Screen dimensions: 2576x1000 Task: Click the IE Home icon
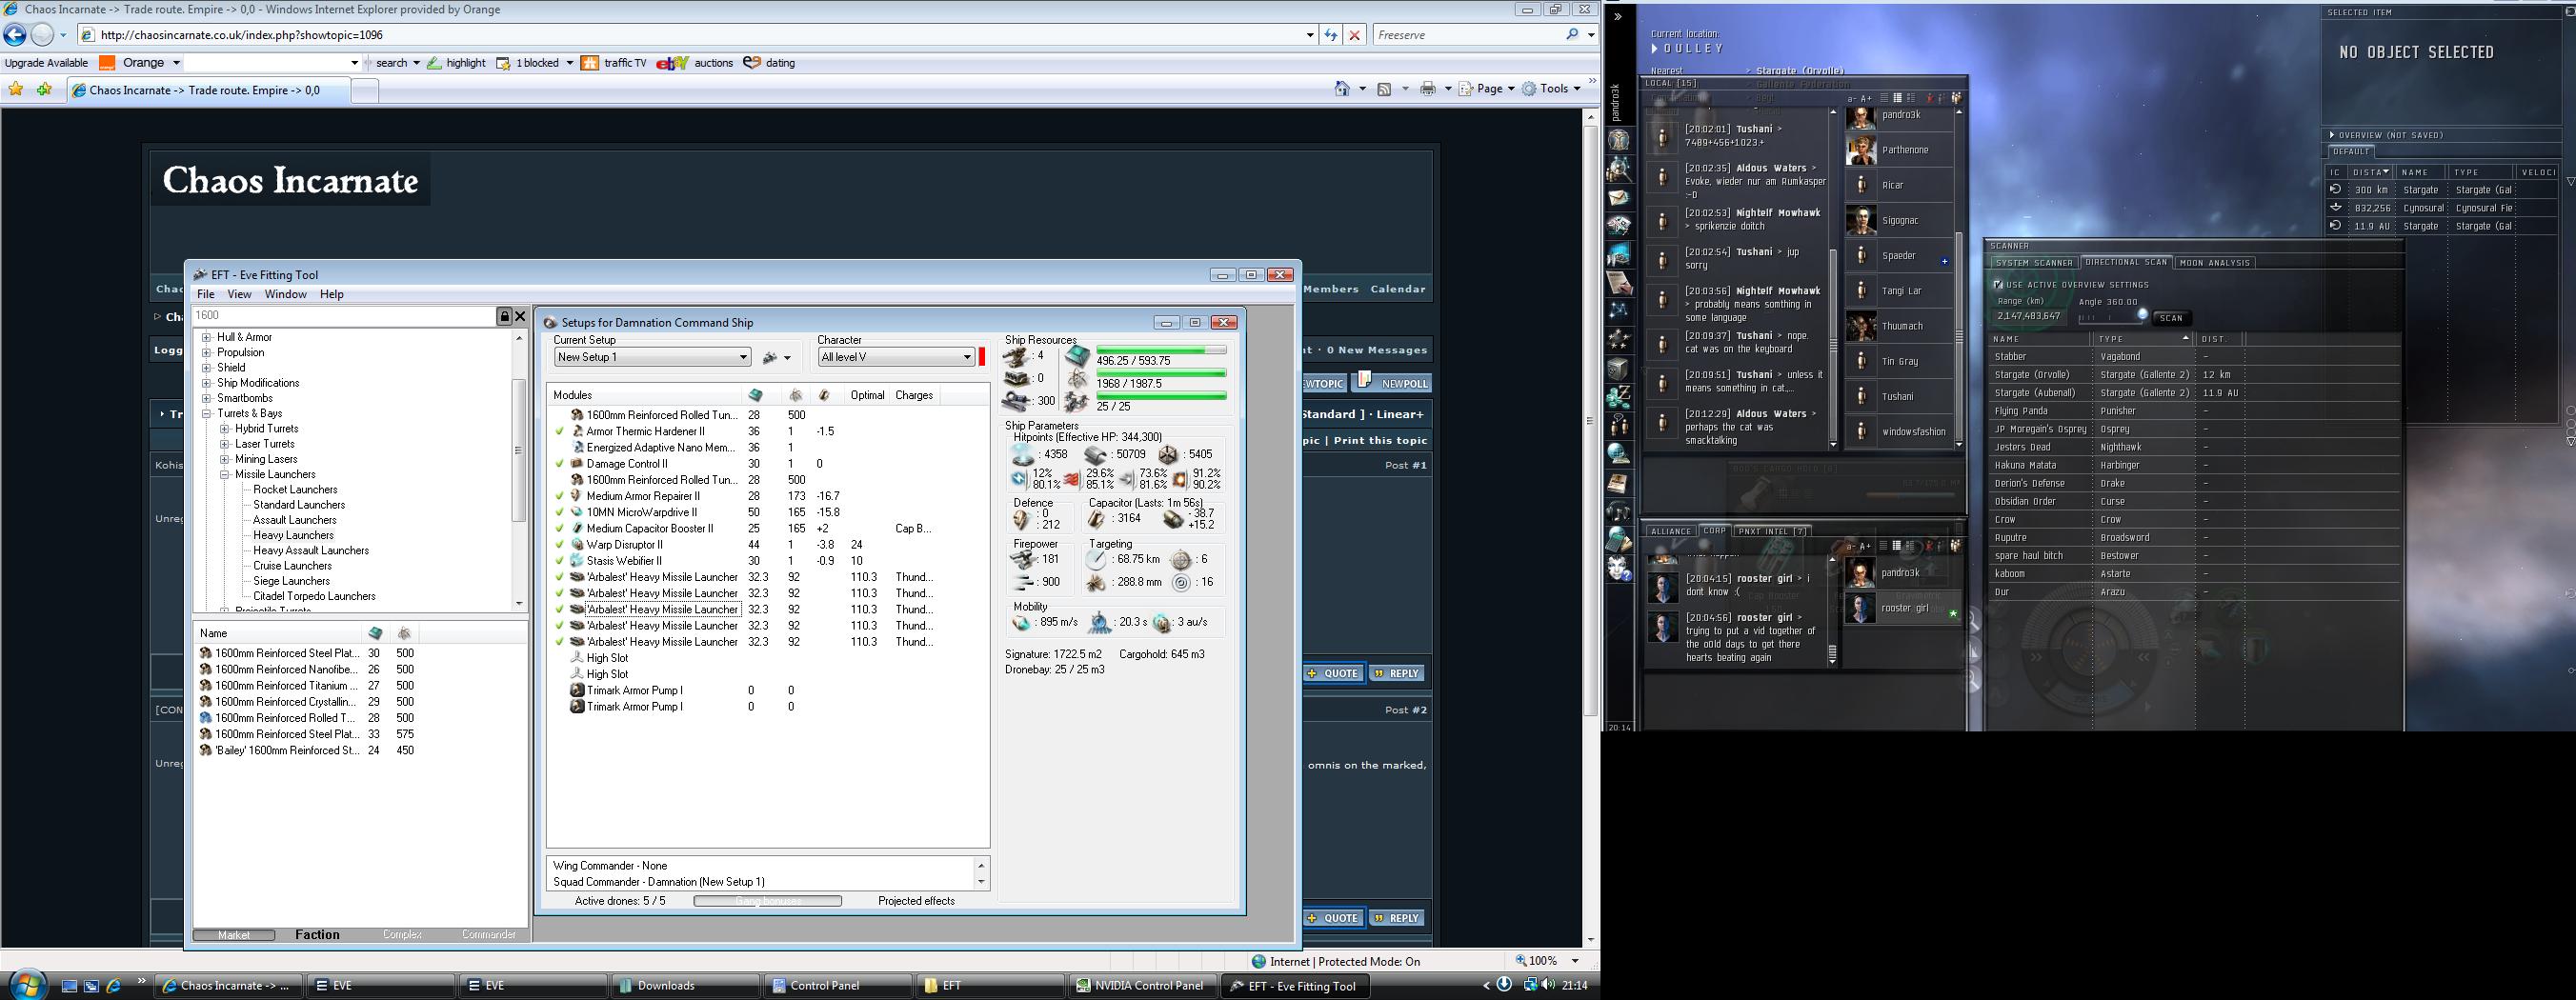pos(1342,89)
